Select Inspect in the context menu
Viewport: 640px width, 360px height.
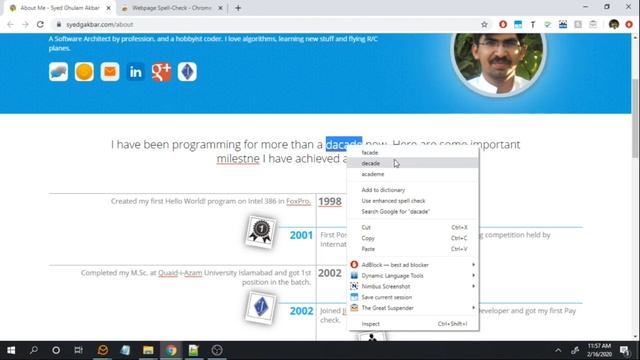(x=413, y=324)
